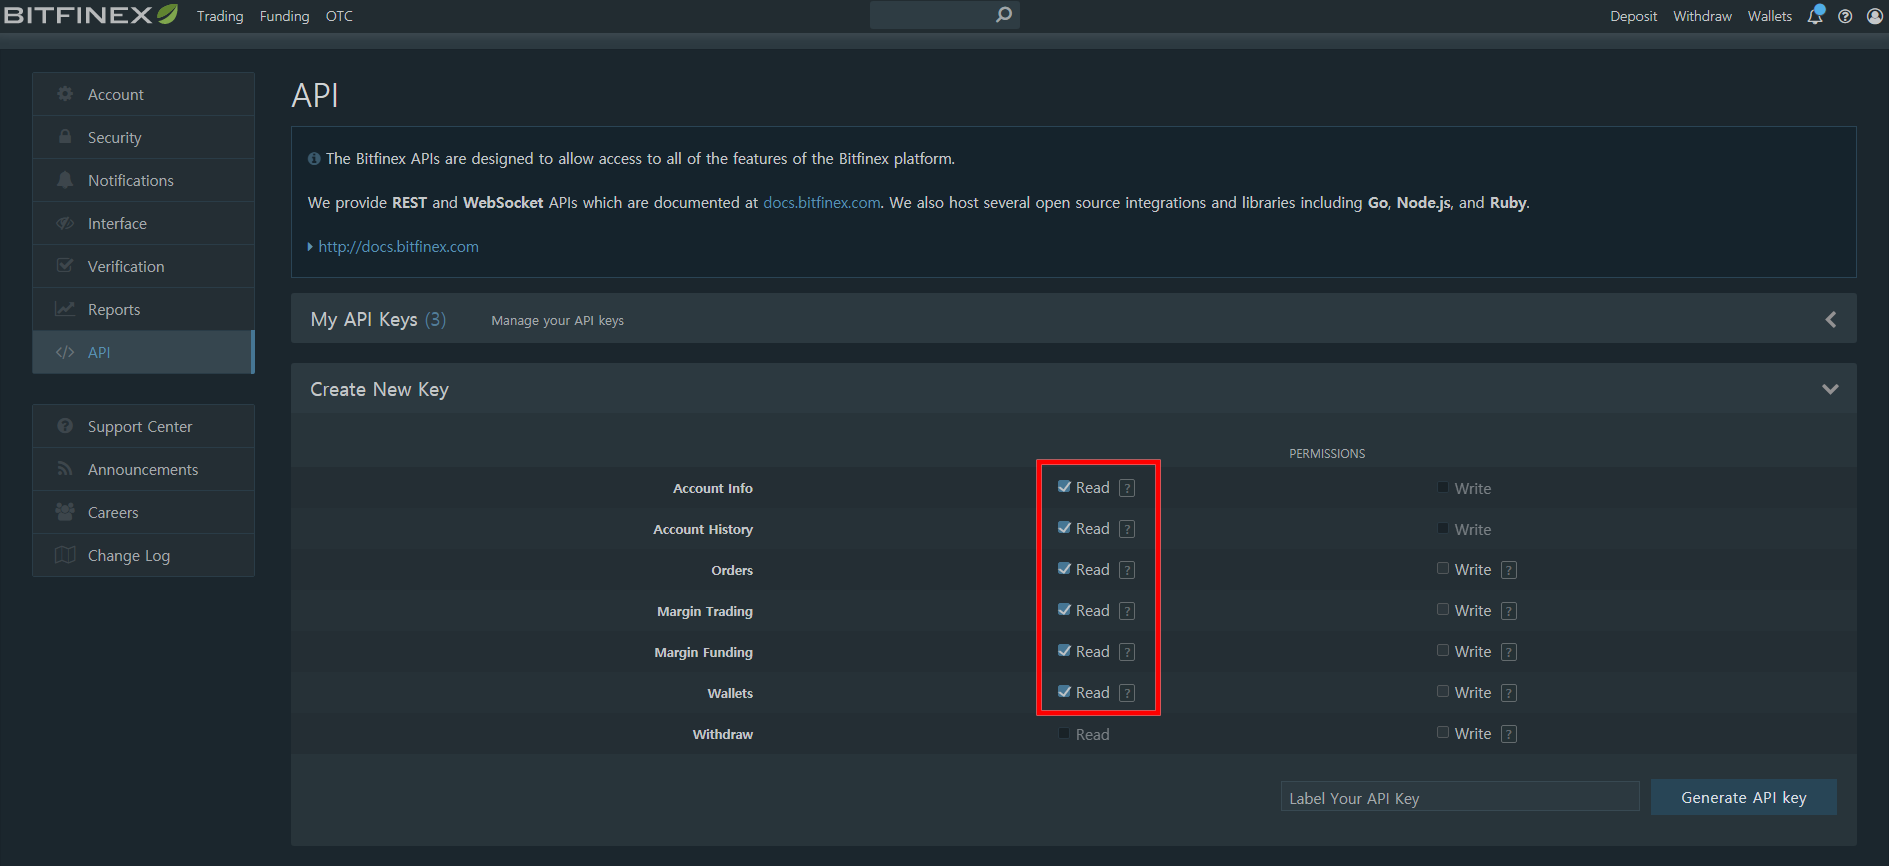The width and height of the screenshot is (1889, 866).
Task: Click the Reports chart icon
Action: pos(65,309)
